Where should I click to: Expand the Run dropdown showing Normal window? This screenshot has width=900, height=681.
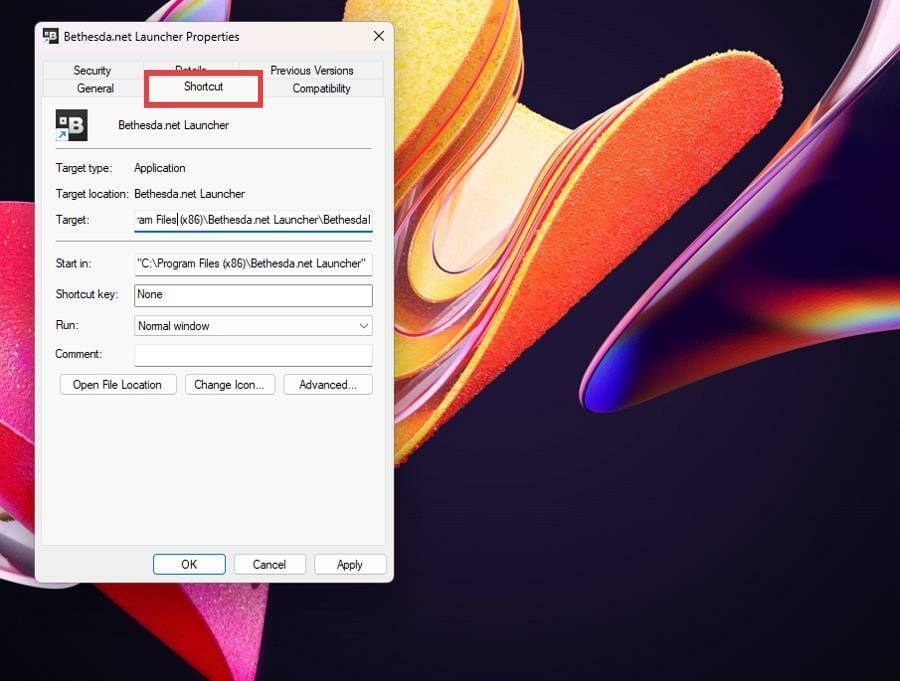253,326
